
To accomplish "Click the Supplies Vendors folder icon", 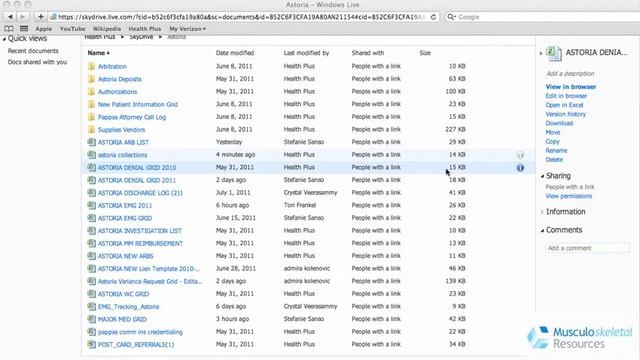I will pos(91,129).
